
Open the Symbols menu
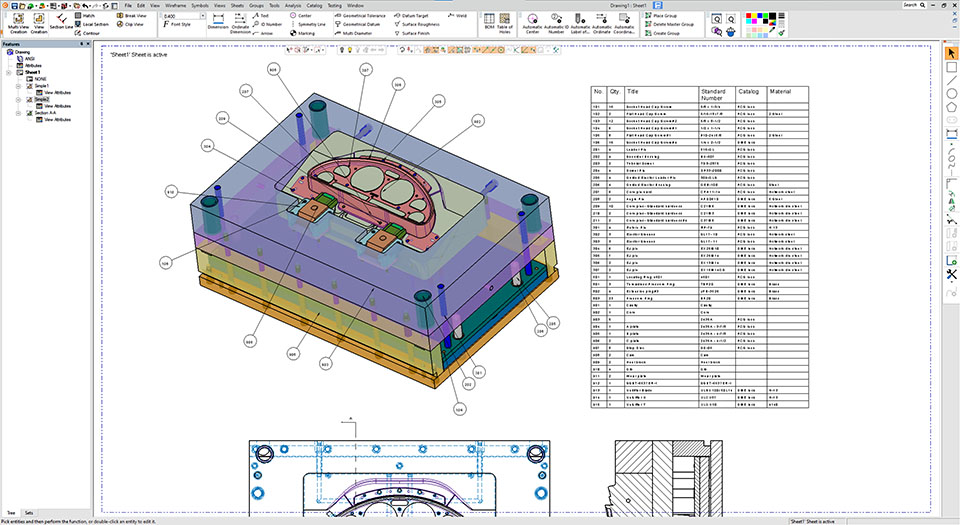(200, 6)
